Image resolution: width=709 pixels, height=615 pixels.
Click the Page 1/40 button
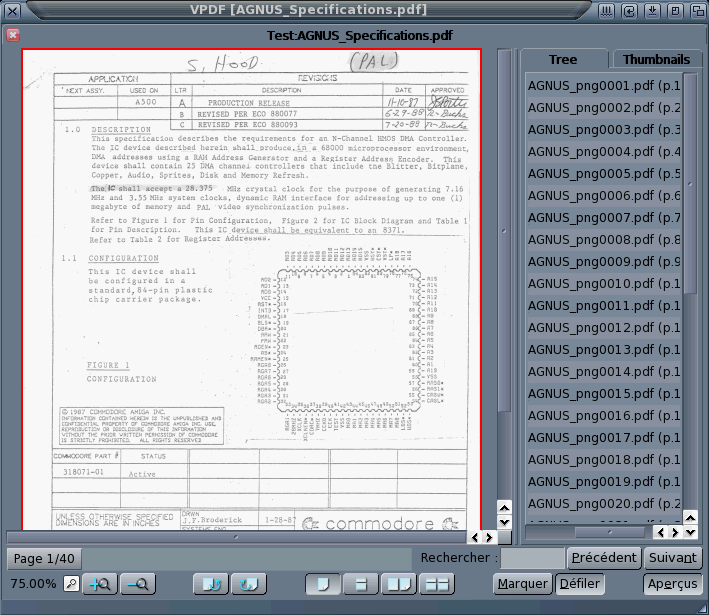[44, 558]
